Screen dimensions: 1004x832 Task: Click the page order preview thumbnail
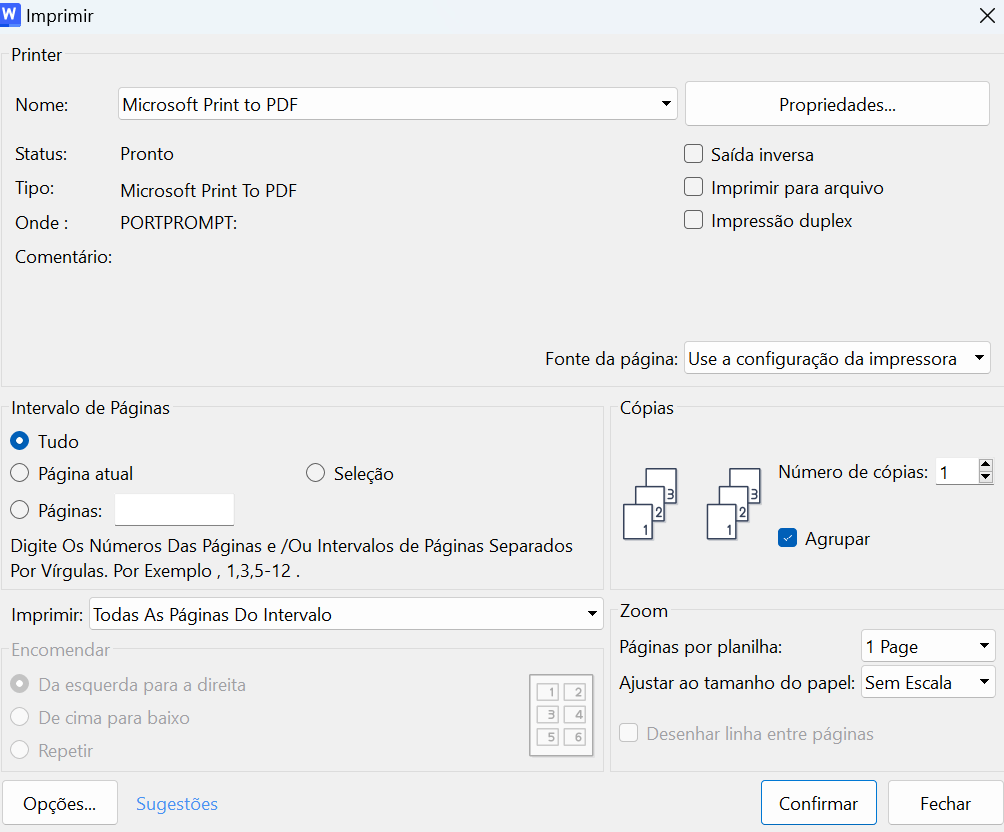coord(560,715)
